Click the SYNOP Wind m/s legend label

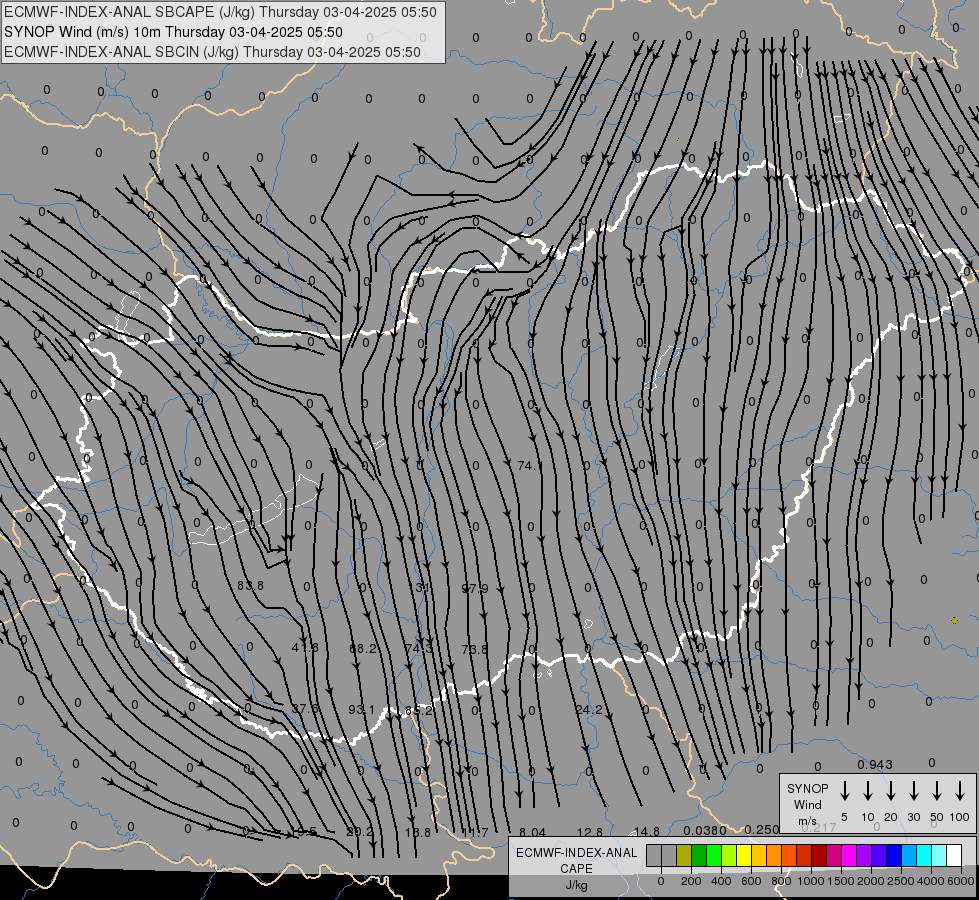click(x=807, y=804)
